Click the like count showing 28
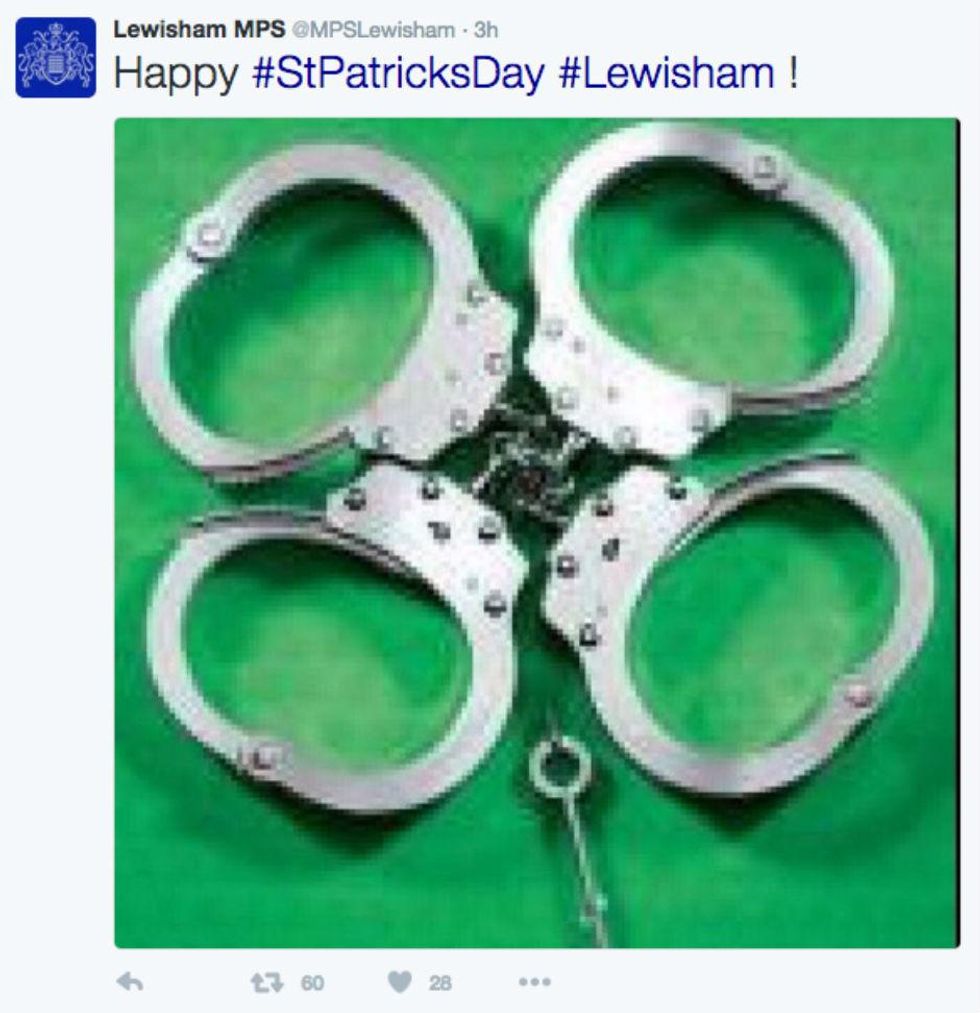 (x=441, y=983)
